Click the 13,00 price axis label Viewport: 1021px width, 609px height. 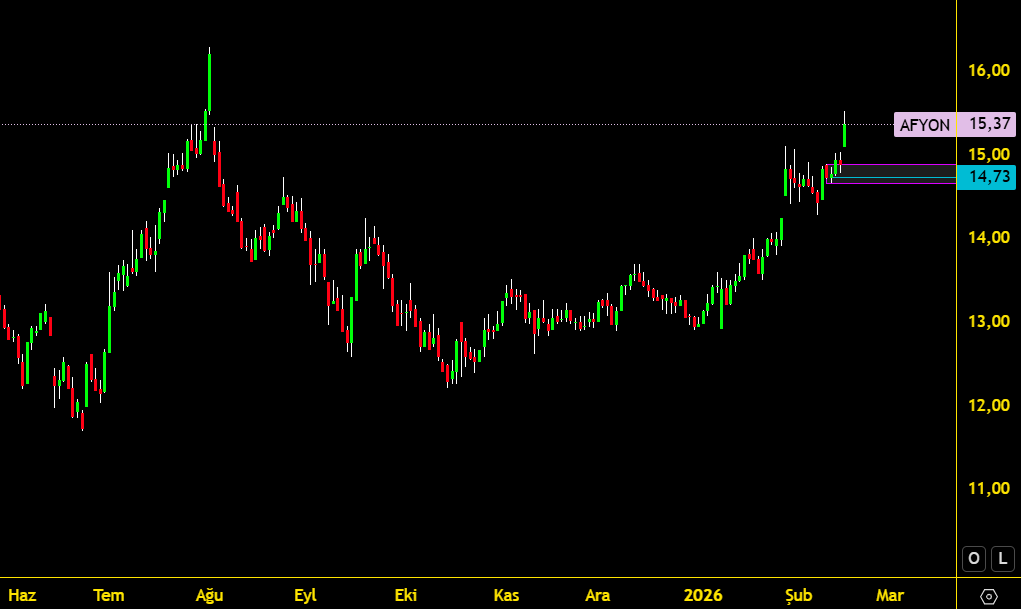click(988, 321)
